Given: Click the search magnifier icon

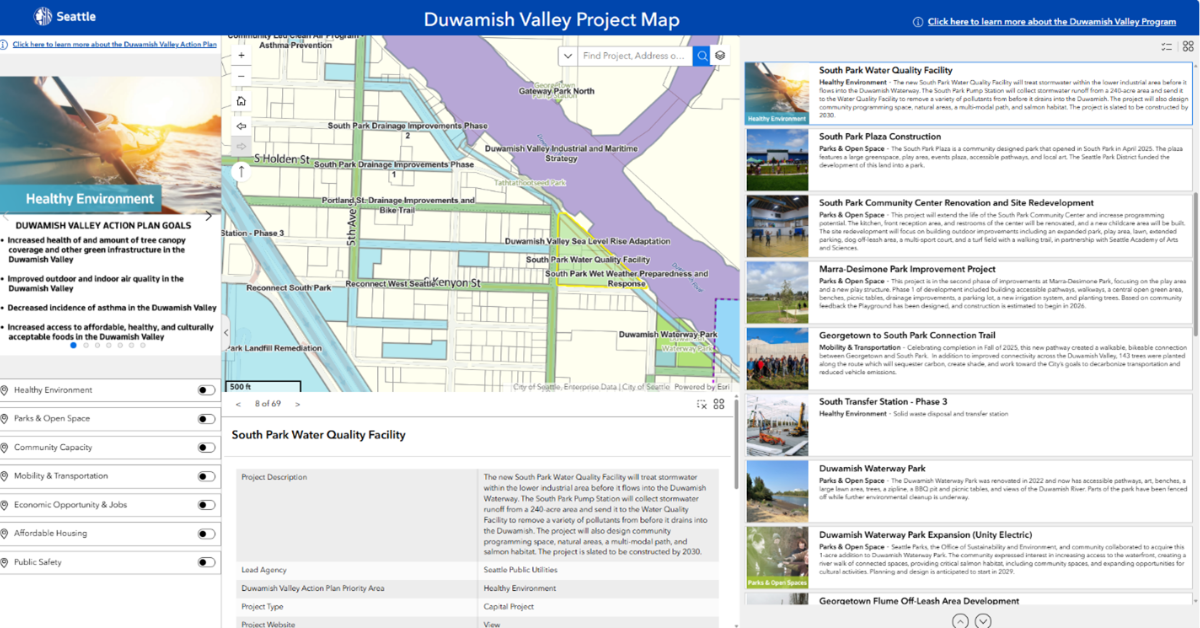Looking at the screenshot, I should pos(703,56).
